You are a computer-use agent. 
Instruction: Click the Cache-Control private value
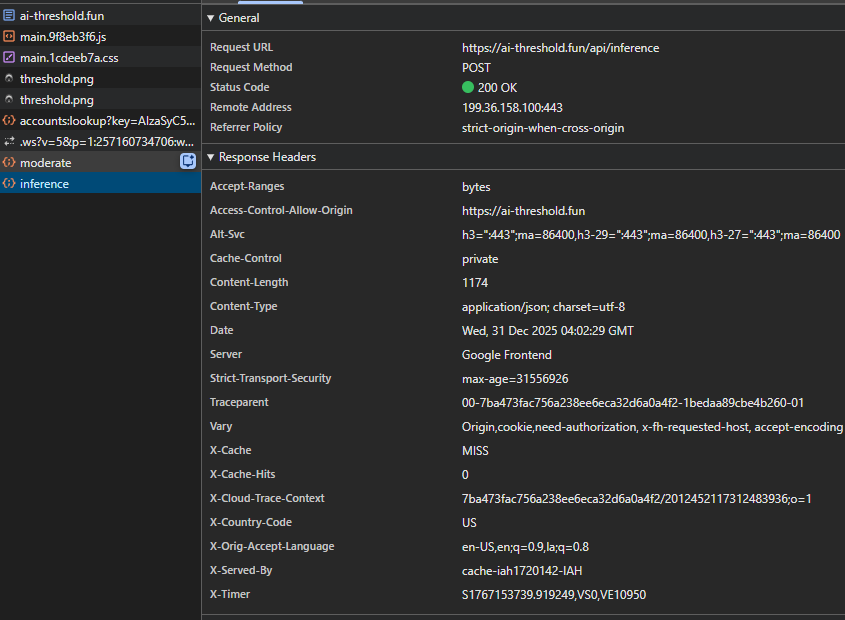[480, 259]
